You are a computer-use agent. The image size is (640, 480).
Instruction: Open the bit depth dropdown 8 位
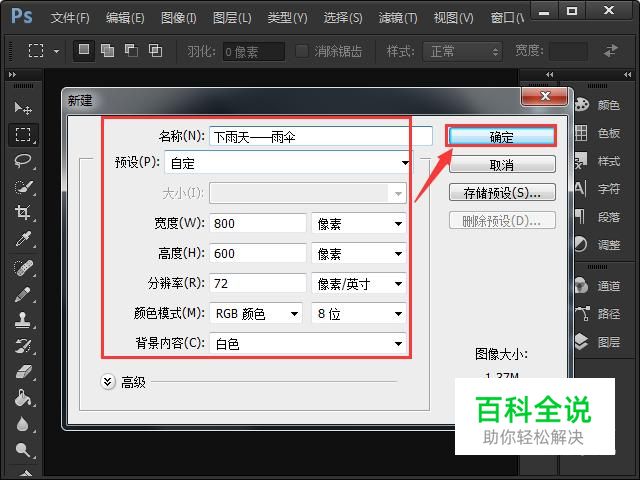[358, 313]
